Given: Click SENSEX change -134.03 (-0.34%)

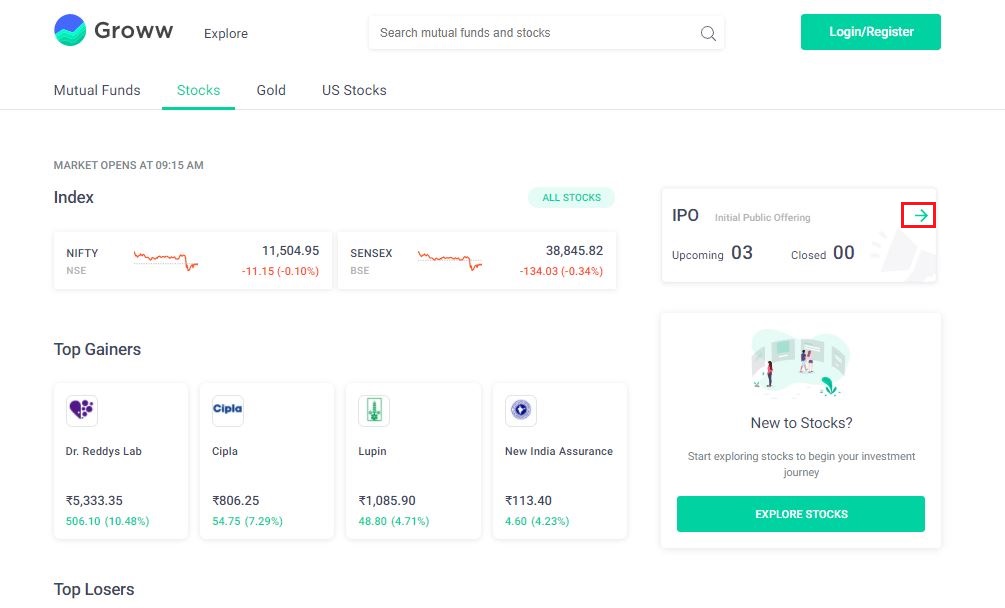Looking at the screenshot, I should 561,271.
